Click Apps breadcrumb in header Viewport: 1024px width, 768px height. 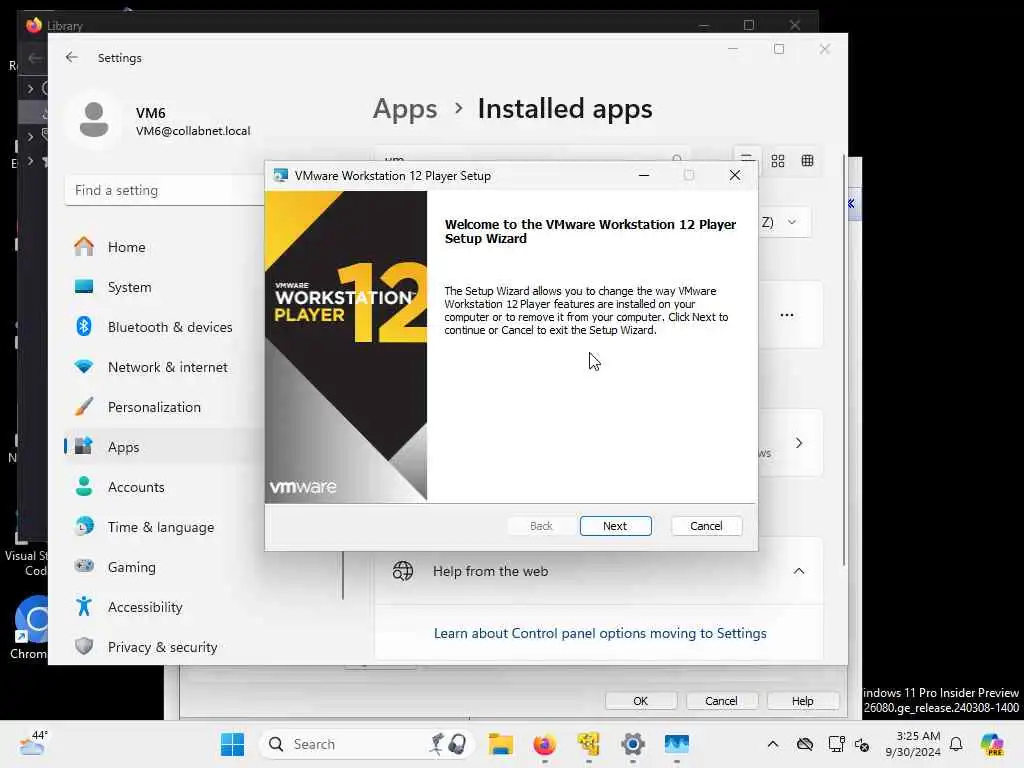(x=405, y=108)
